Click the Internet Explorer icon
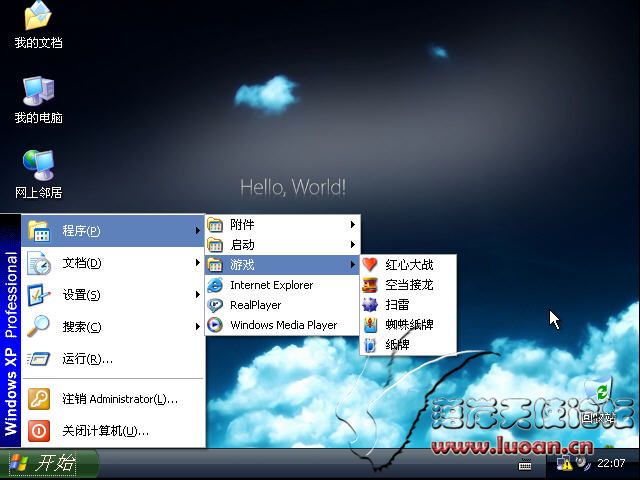This screenshot has height=480, width=640. pyautogui.click(x=215, y=285)
